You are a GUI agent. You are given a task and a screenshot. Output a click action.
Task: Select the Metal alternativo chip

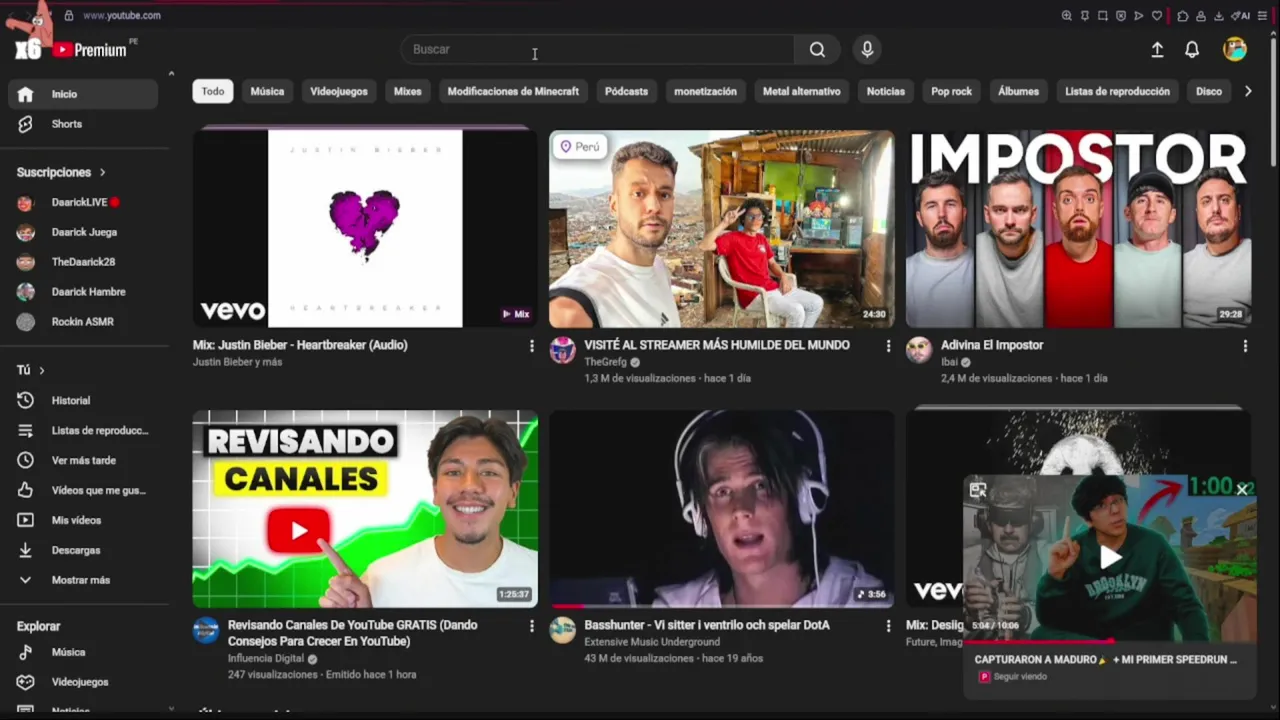tap(802, 91)
